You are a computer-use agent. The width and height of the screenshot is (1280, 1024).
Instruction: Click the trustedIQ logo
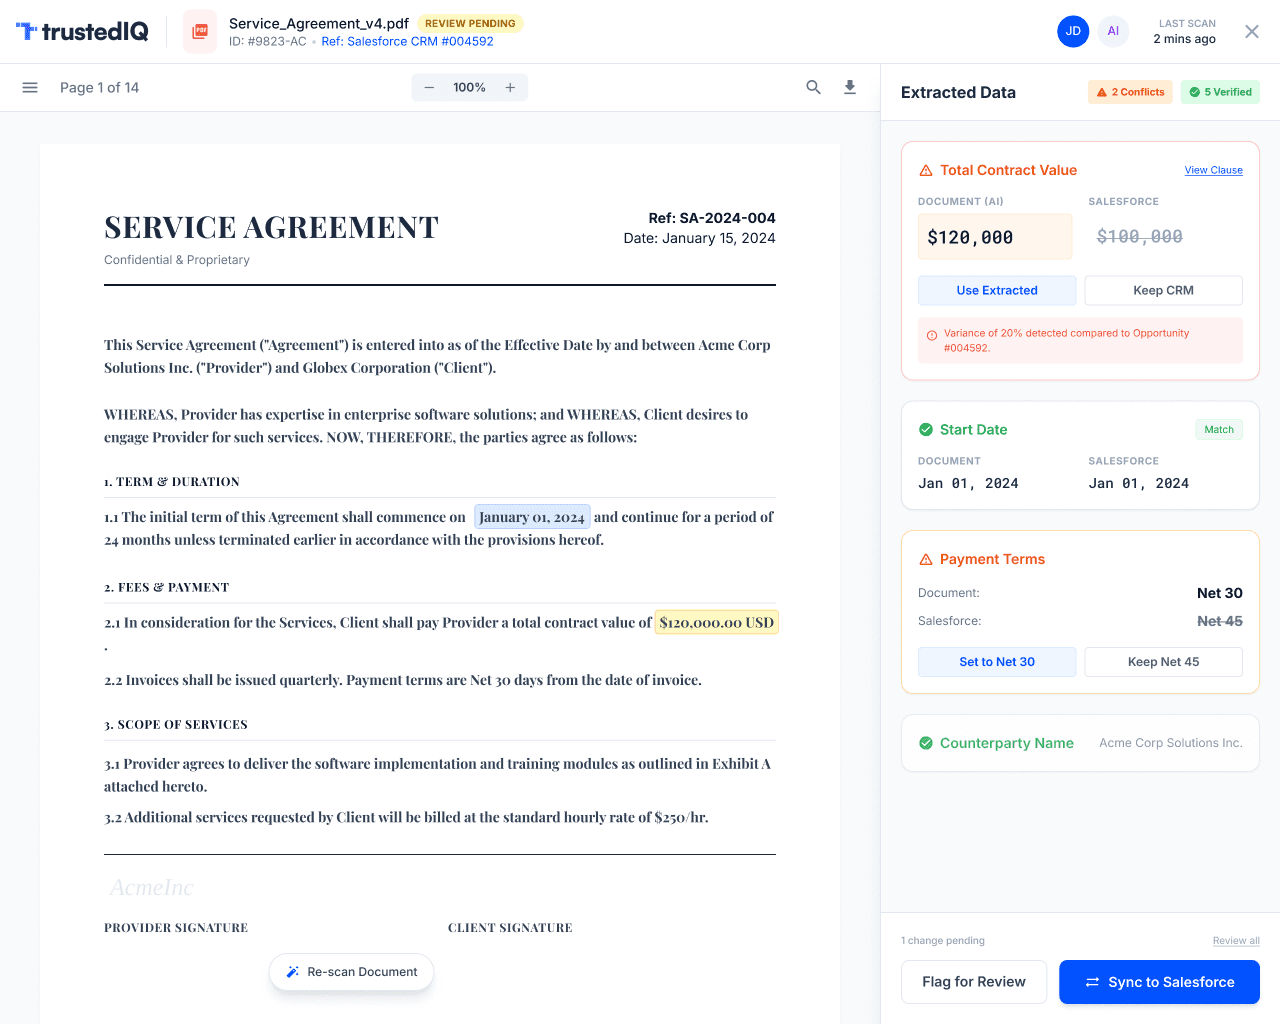(82, 32)
